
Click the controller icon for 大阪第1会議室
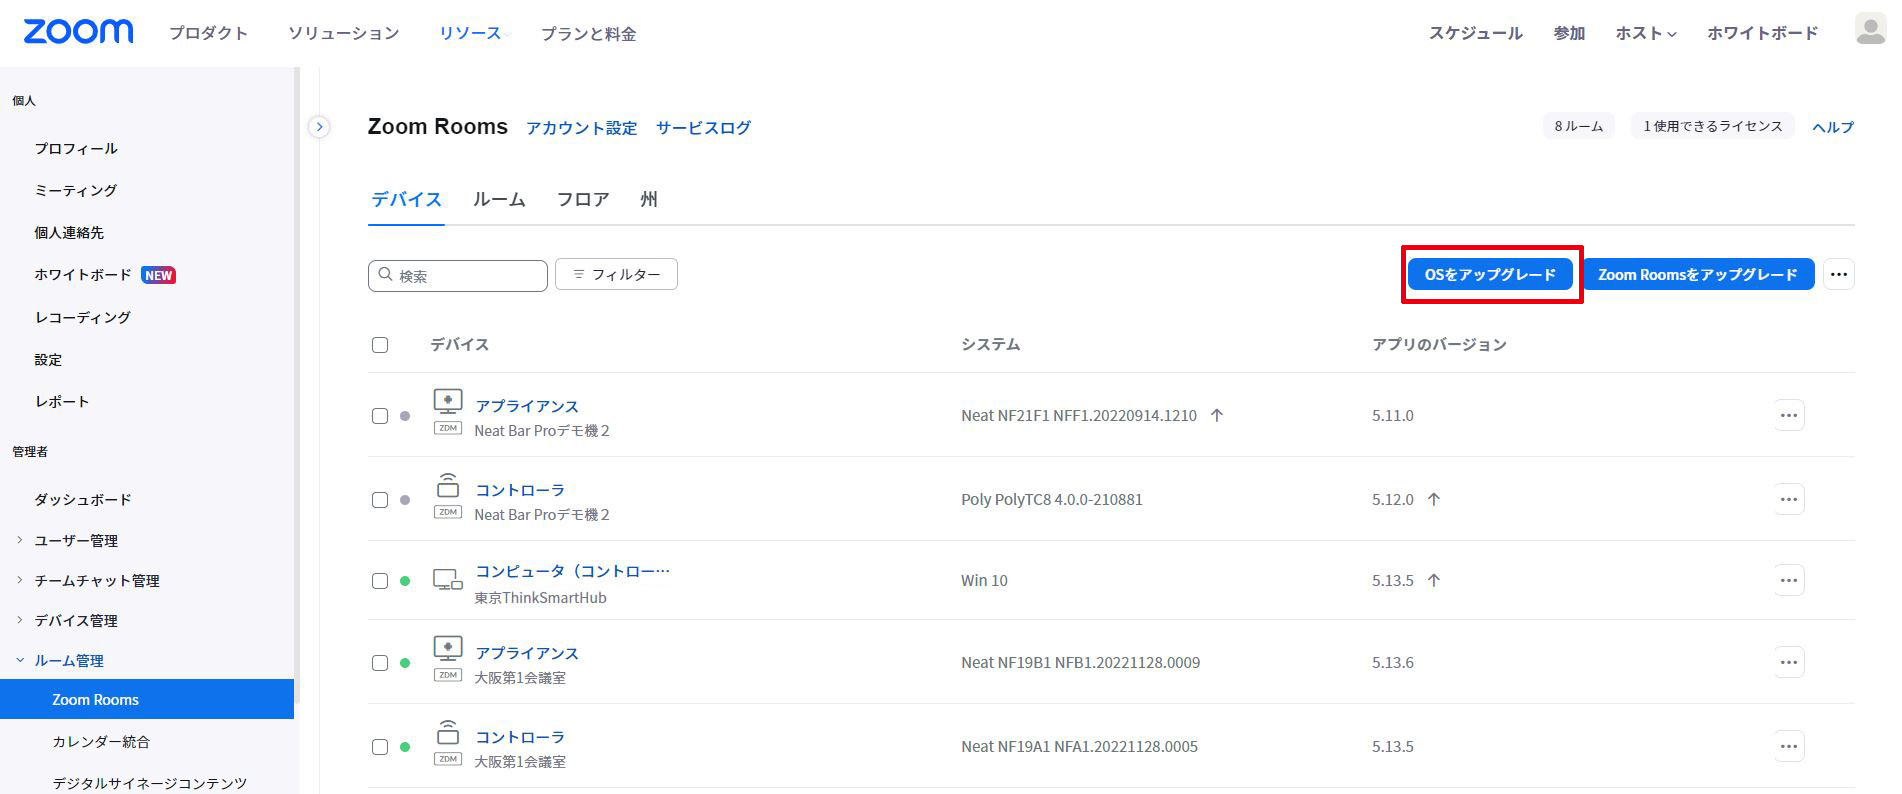[448, 733]
